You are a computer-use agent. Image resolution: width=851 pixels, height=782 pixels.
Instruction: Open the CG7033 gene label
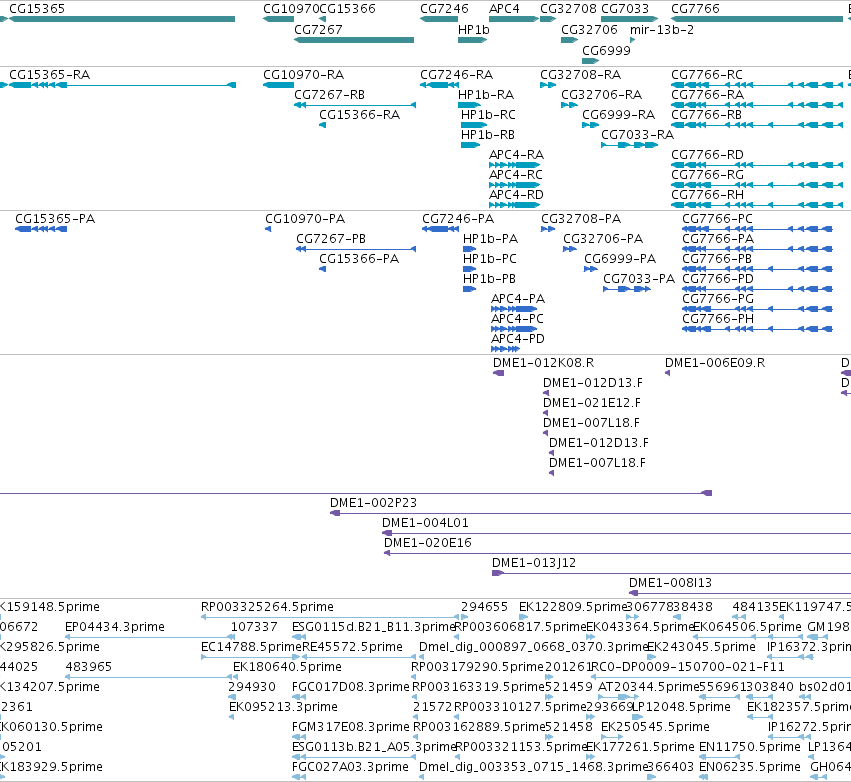625,9
